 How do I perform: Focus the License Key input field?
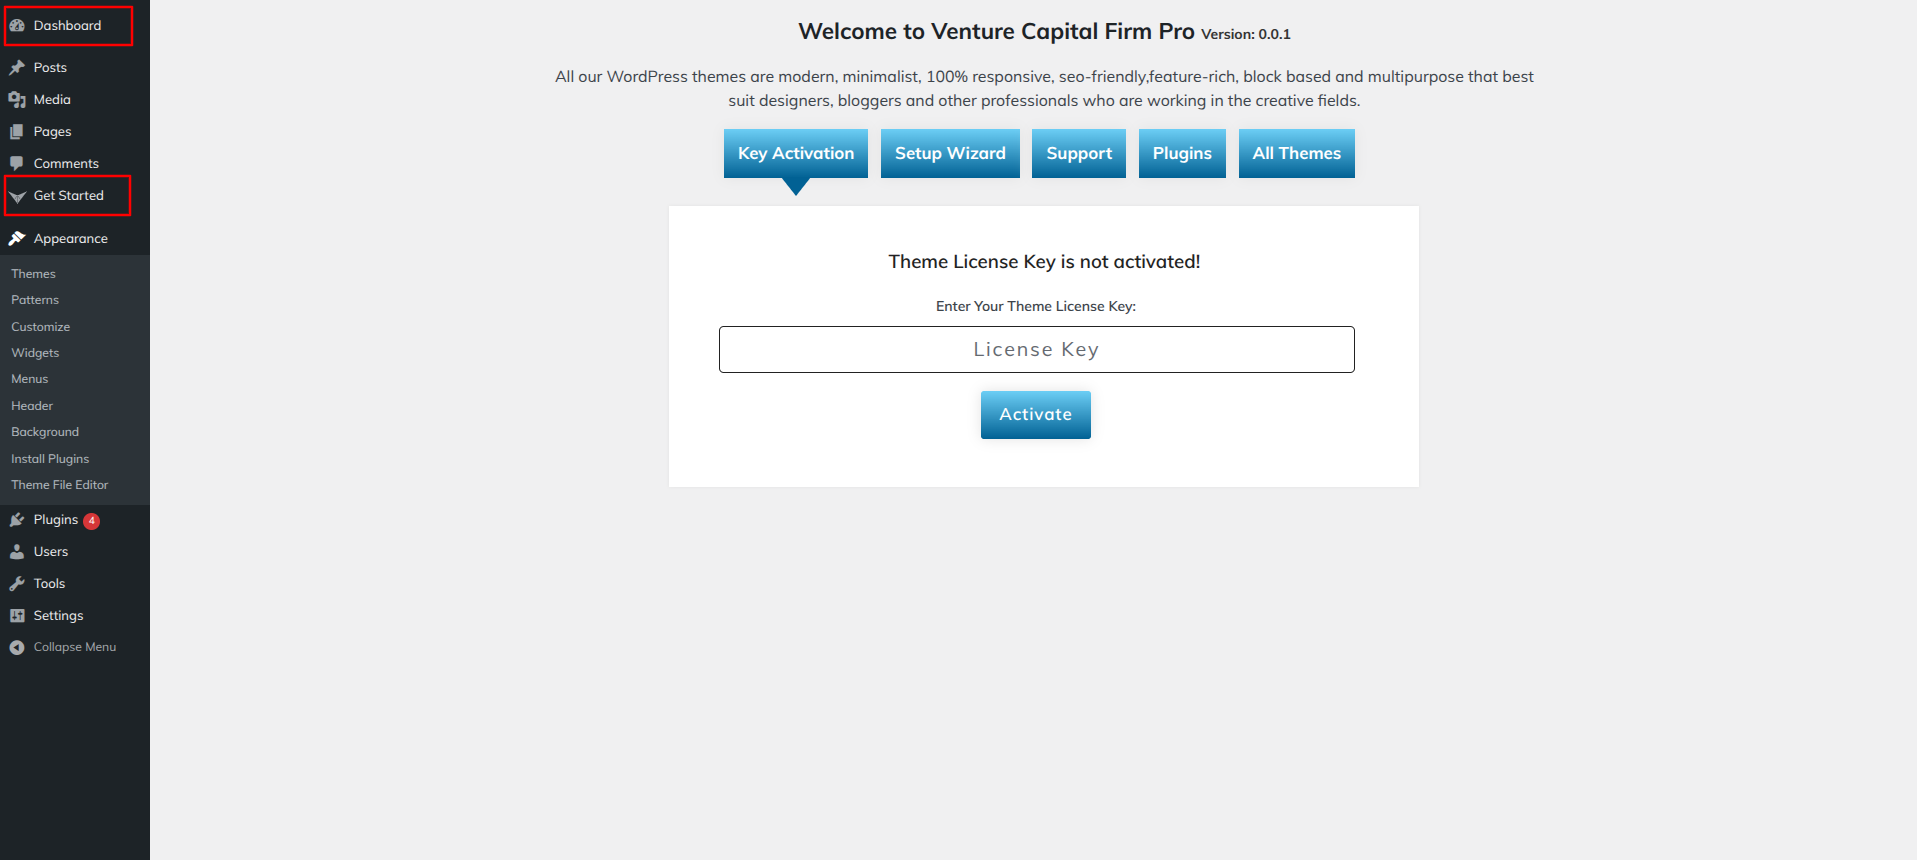coord(1037,350)
